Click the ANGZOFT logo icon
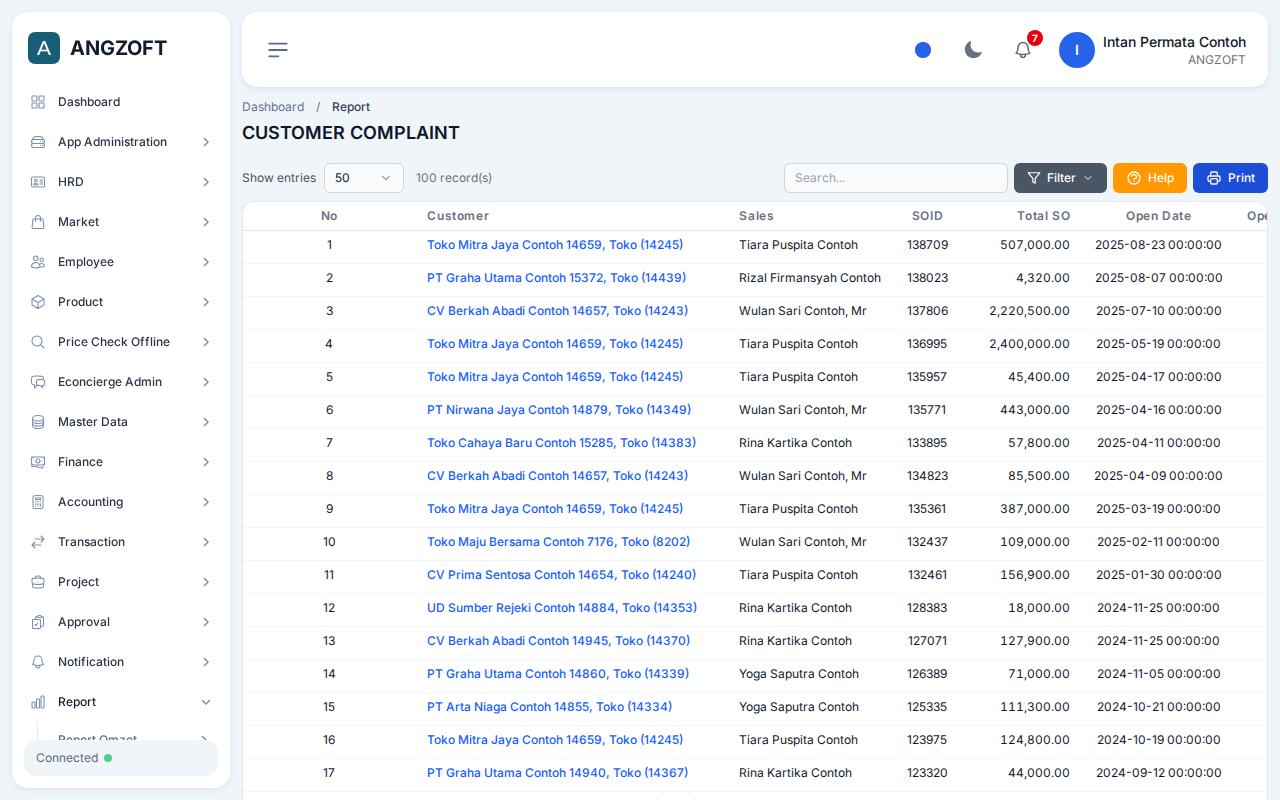 (x=44, y=48)
